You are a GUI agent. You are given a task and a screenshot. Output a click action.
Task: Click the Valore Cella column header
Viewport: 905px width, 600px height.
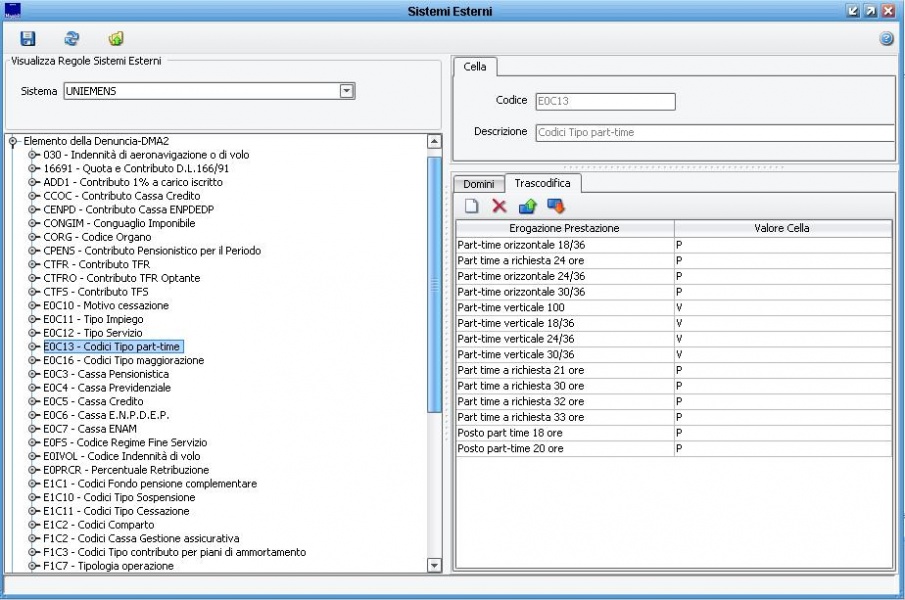coord(782,228)
